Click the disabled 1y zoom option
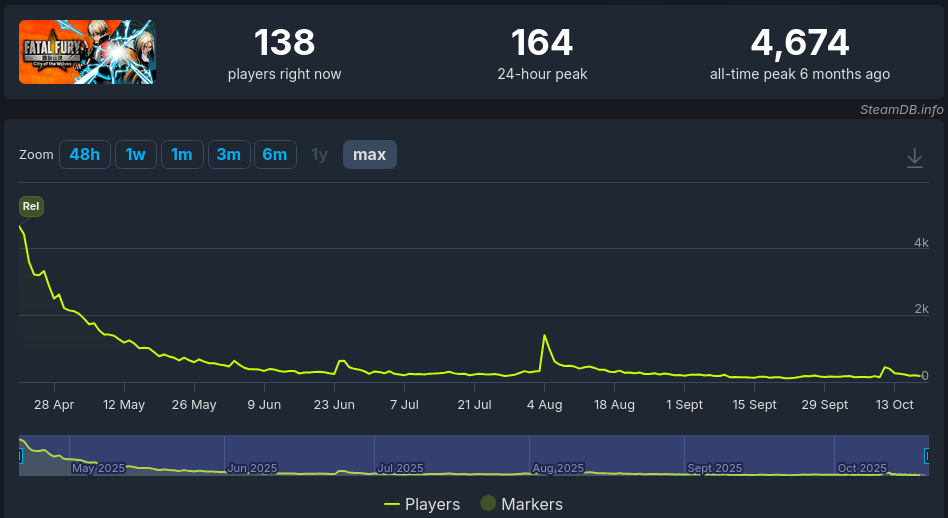This screenshot has height=518, width=948. pyautogui.click(x=319, y=155)
